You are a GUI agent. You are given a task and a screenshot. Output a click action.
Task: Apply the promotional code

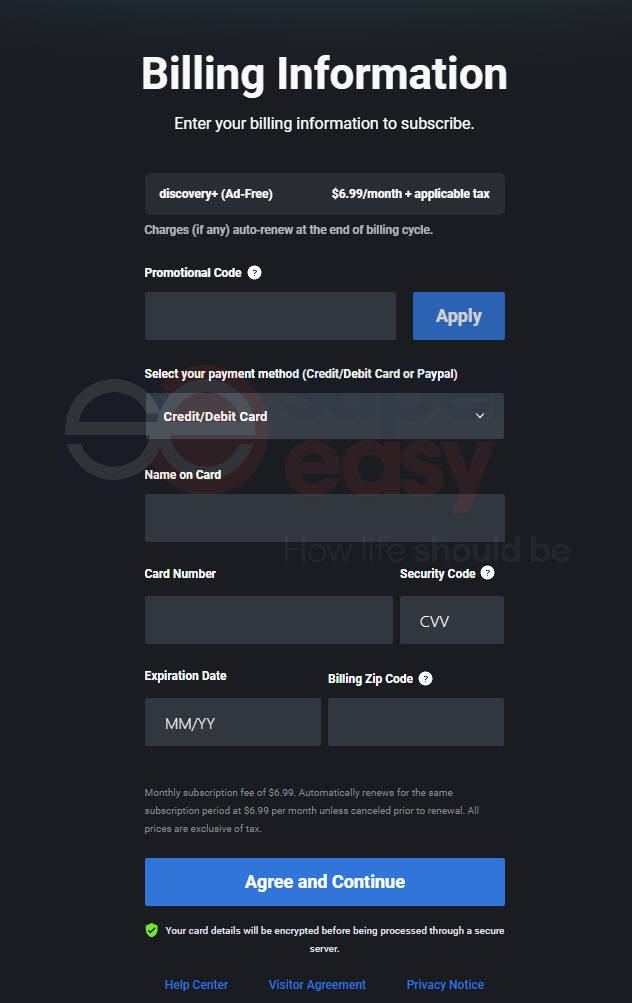459,316
